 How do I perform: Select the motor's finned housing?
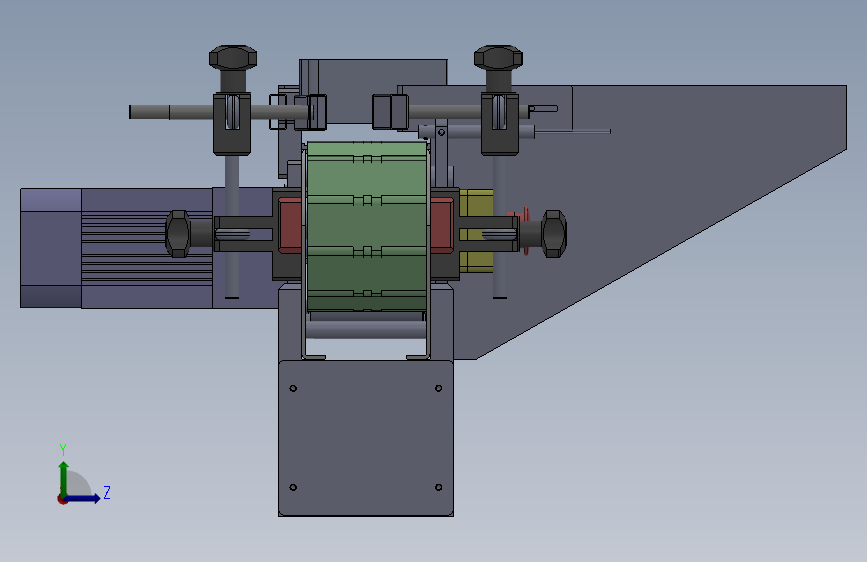pos(147,248)
